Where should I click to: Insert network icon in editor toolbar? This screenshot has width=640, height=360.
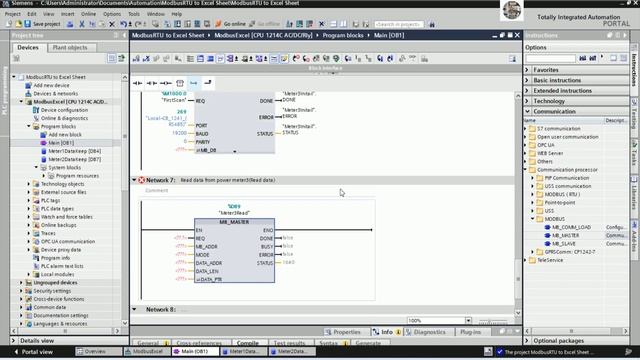(x=136, y=59)
